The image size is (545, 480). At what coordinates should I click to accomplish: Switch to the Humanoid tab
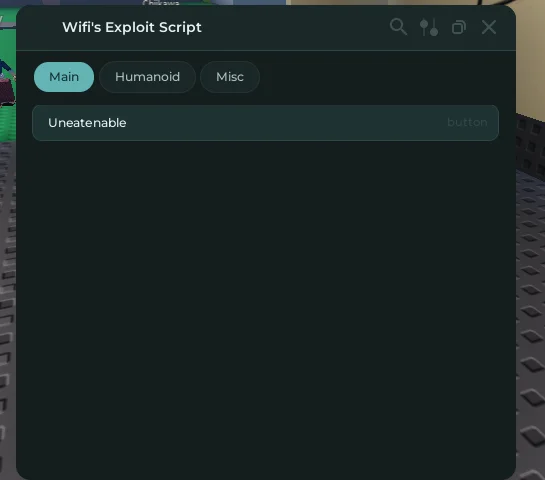pos(147,77)
